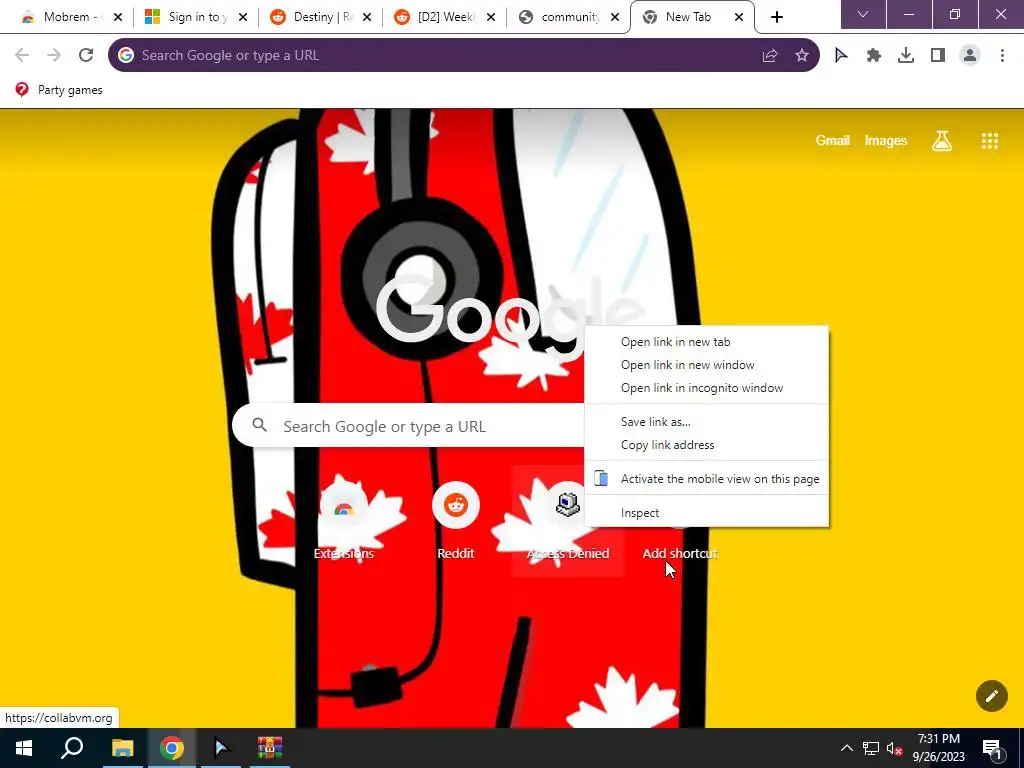
Task: Open File Explorer from the taskbar
Action: [x=122, y=748]
